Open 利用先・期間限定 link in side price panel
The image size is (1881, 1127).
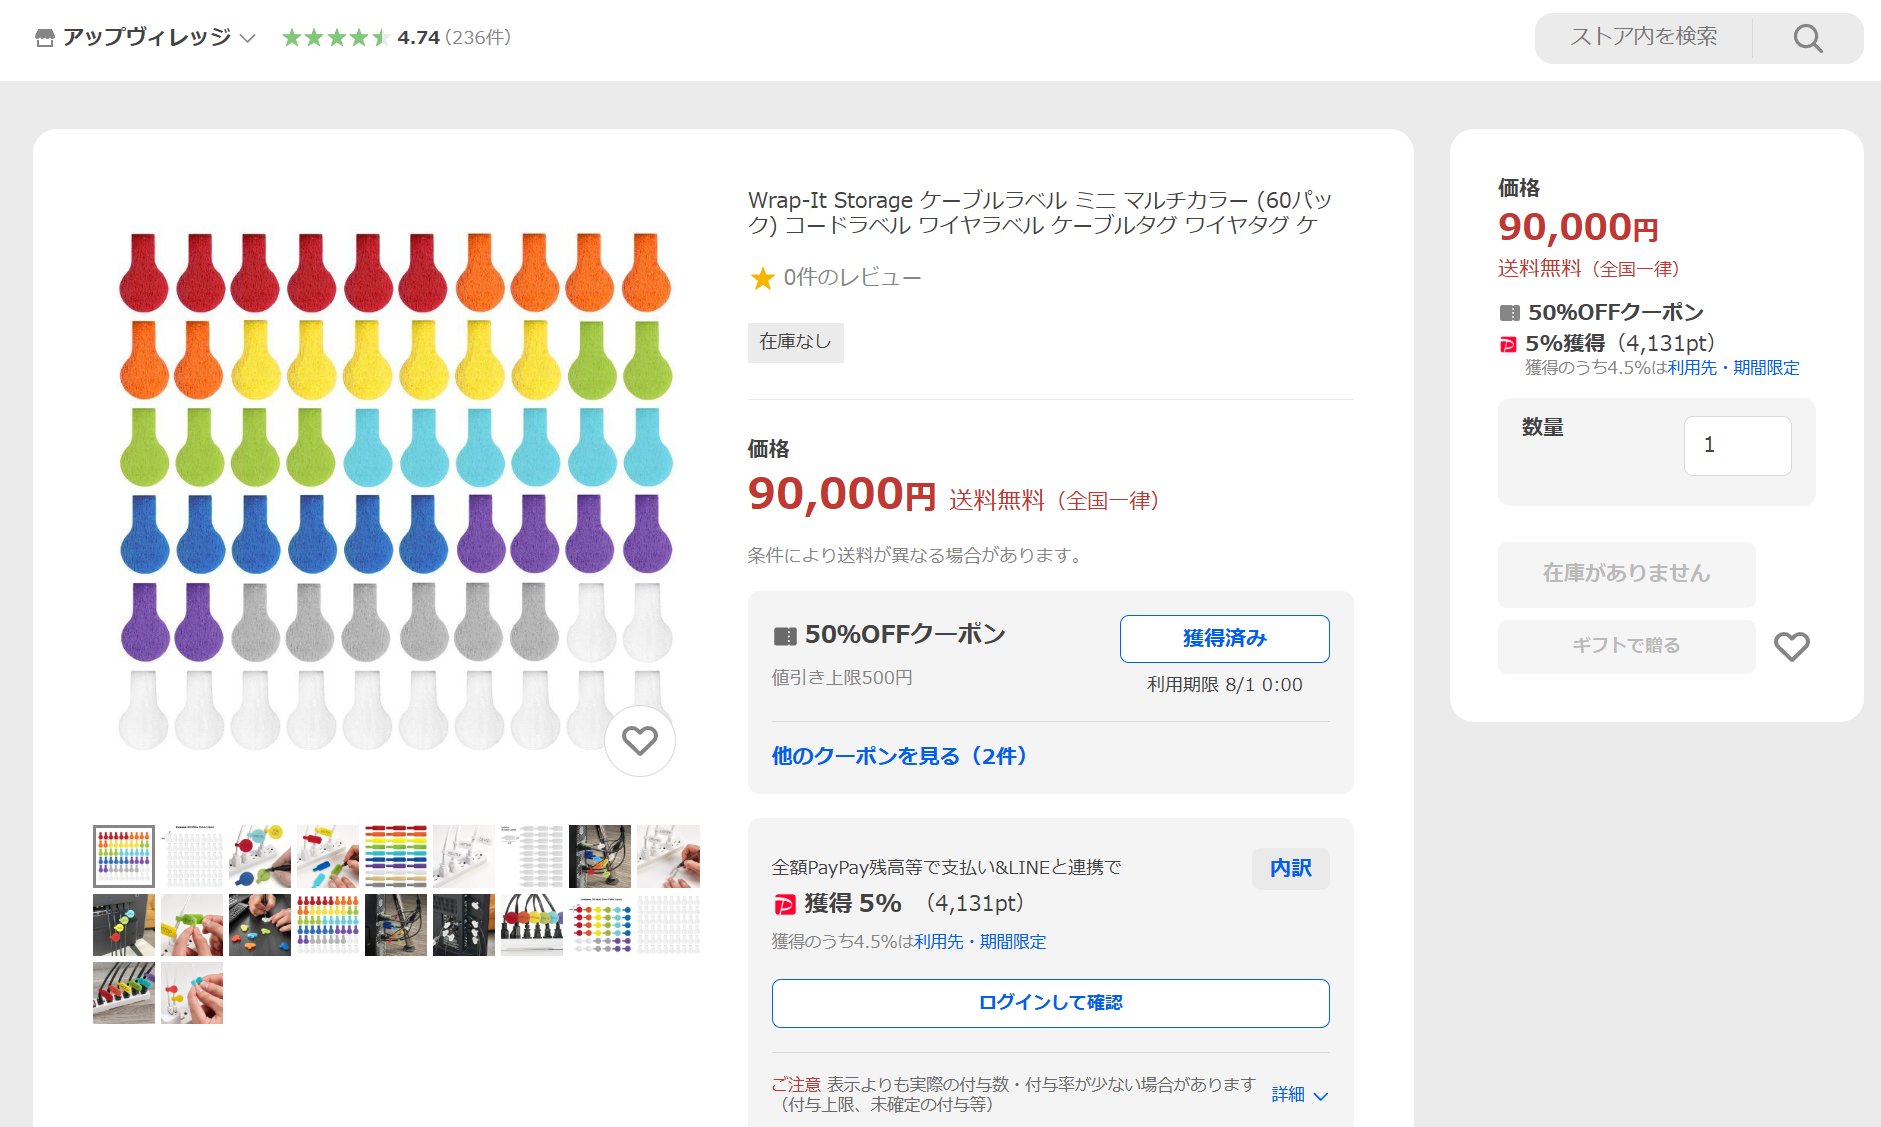point(1733,368)
